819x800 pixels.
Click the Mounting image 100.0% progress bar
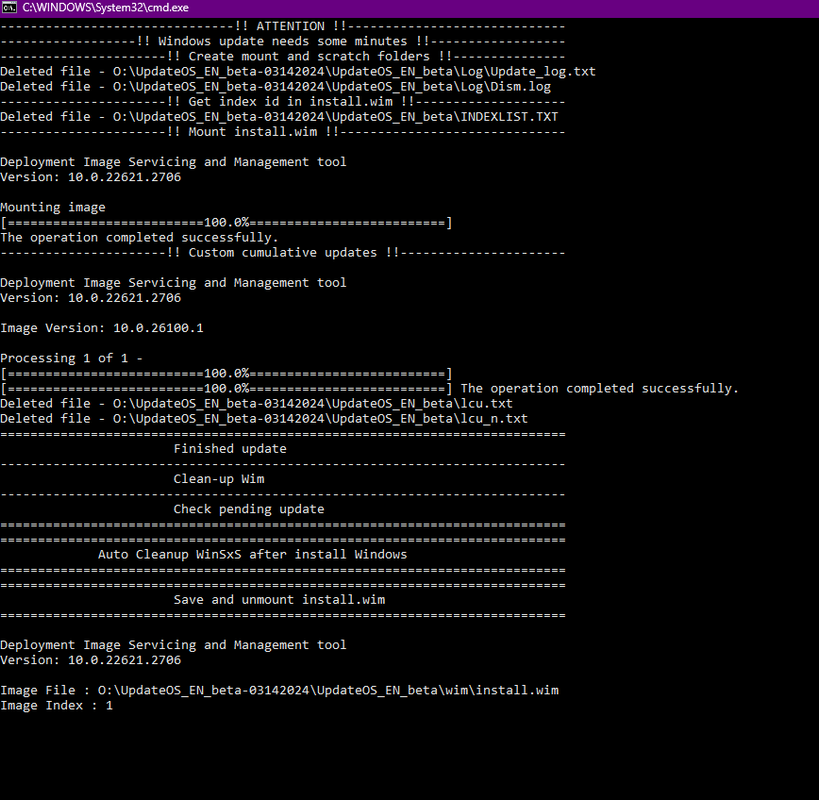[x=226, y=223]
